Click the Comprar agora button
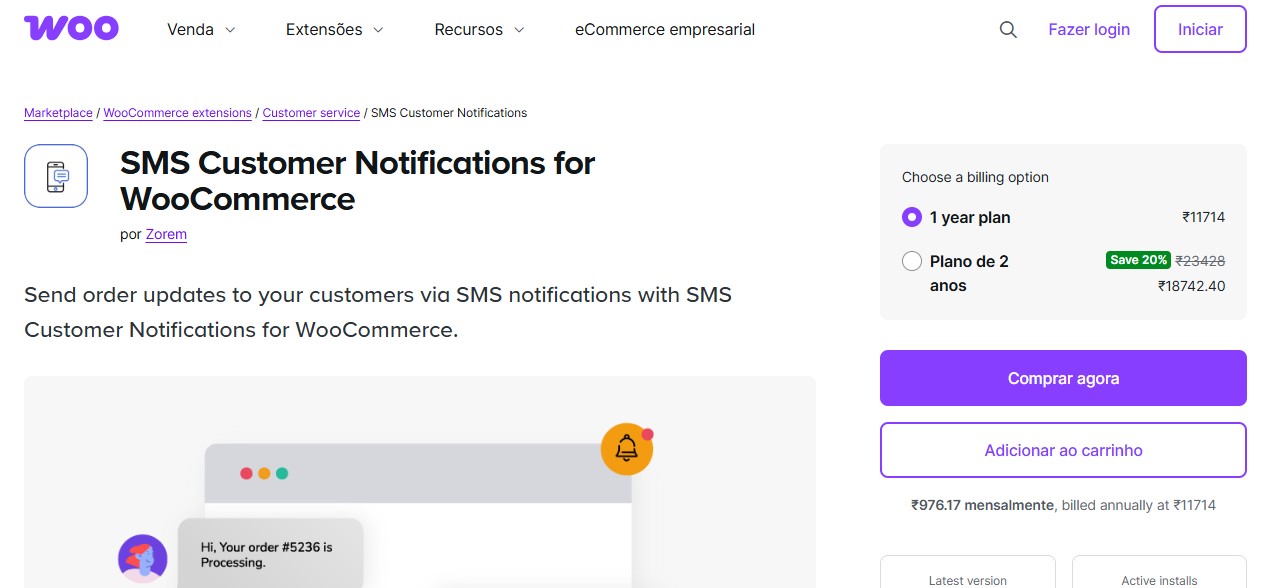The height and width of the screenshot is (588, 1277). [x=1062, y=378]
